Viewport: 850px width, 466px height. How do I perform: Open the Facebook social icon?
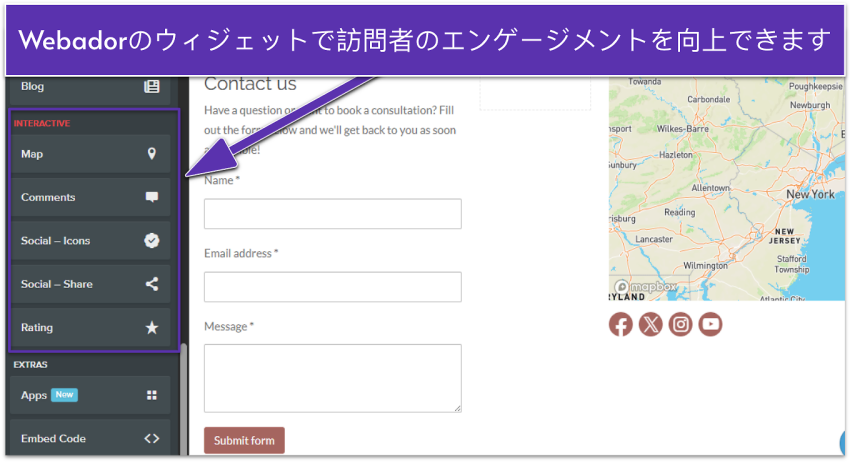[621, 325]
